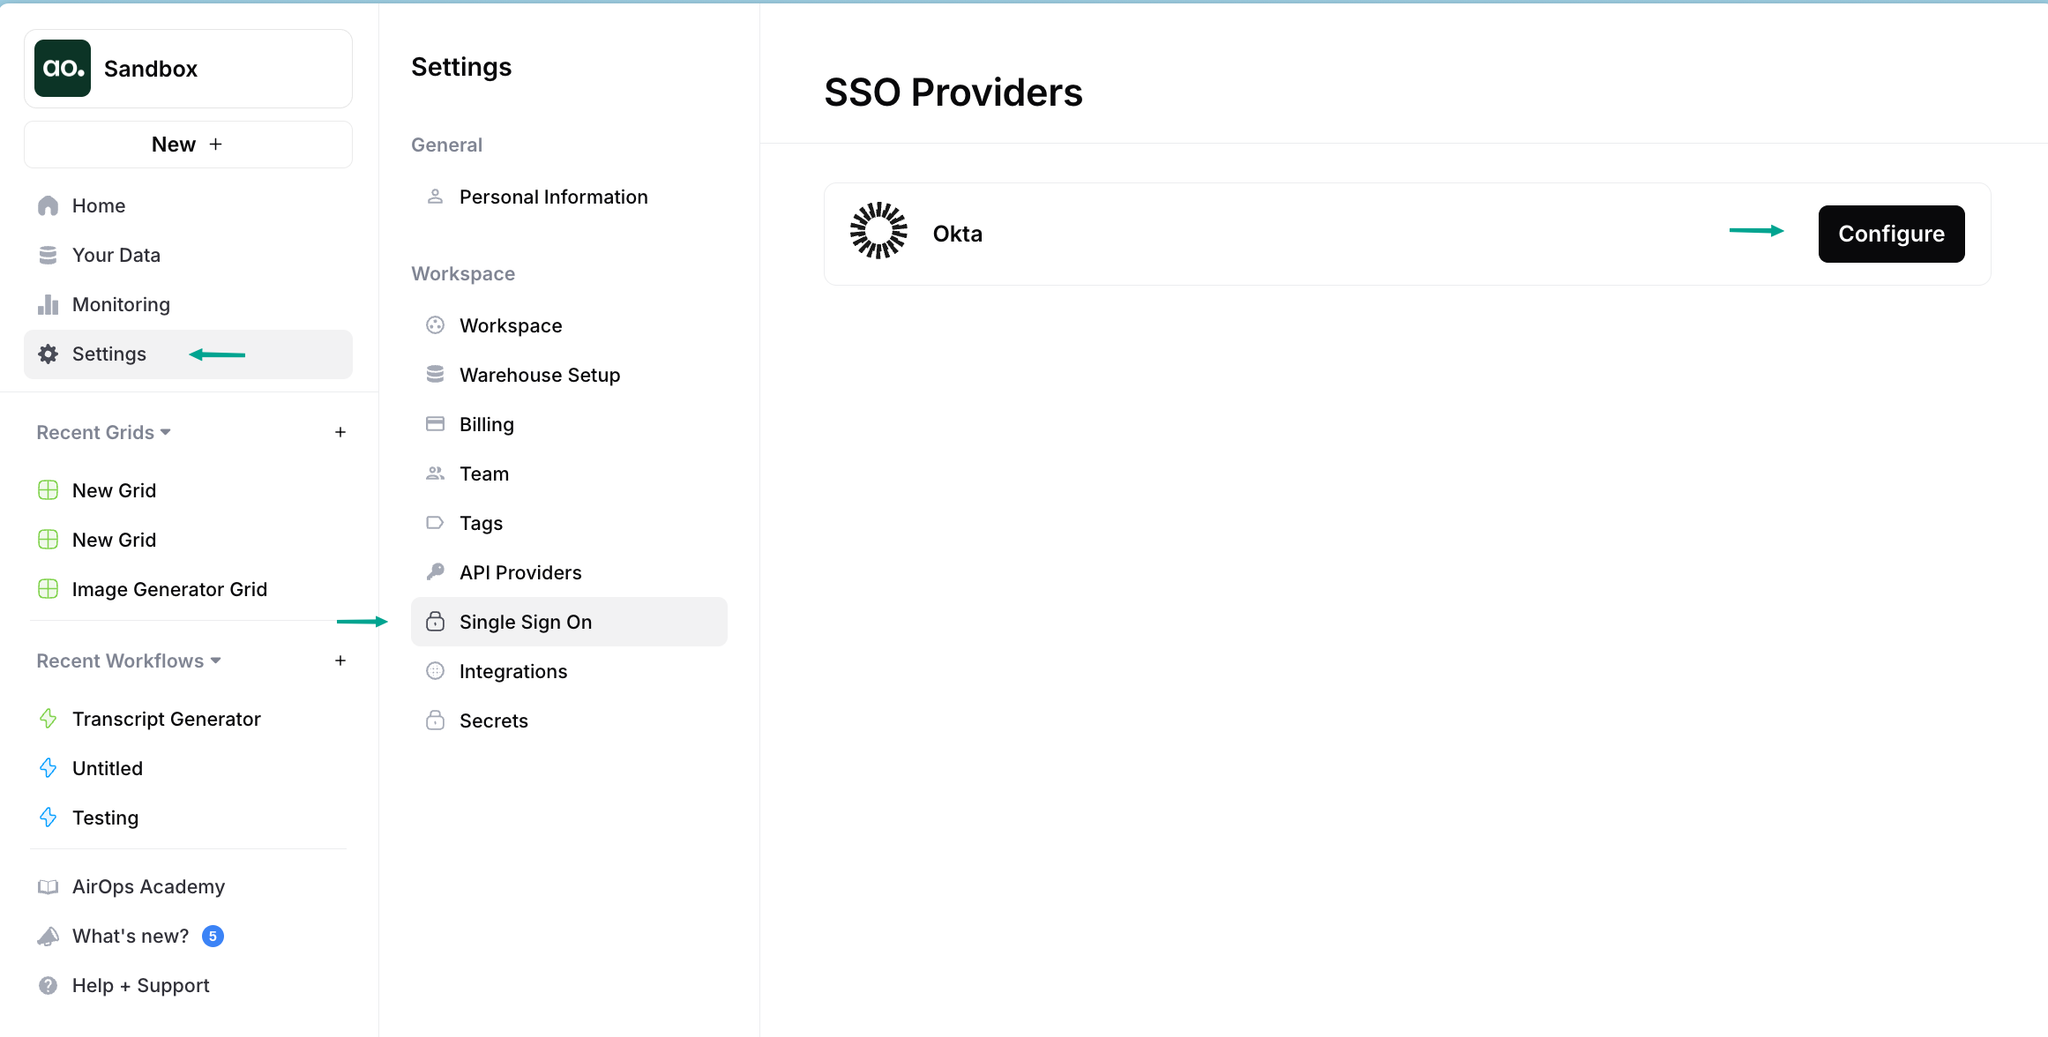Click the New + button
The height and width of the screenshot is (1037, 2048).
(x=188, y=144)
